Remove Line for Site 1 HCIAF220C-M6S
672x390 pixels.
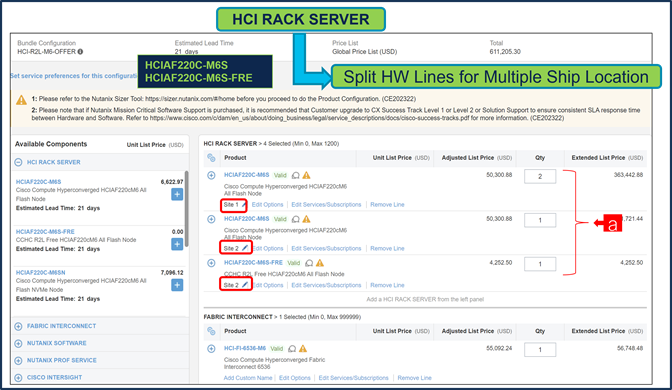click(387, 205)
